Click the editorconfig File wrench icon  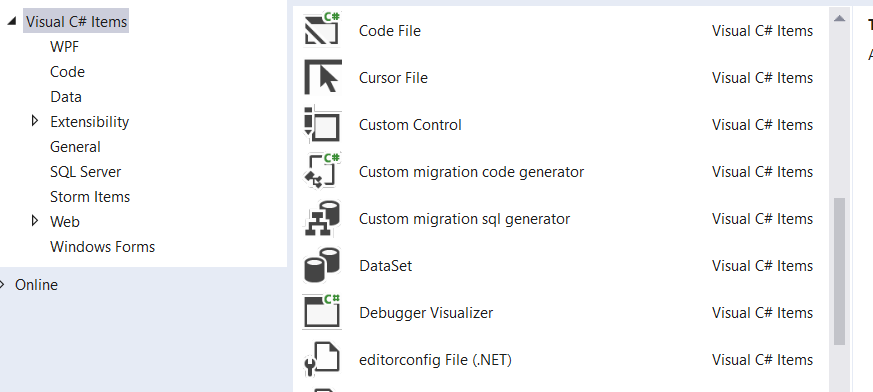tap(322, 359)
